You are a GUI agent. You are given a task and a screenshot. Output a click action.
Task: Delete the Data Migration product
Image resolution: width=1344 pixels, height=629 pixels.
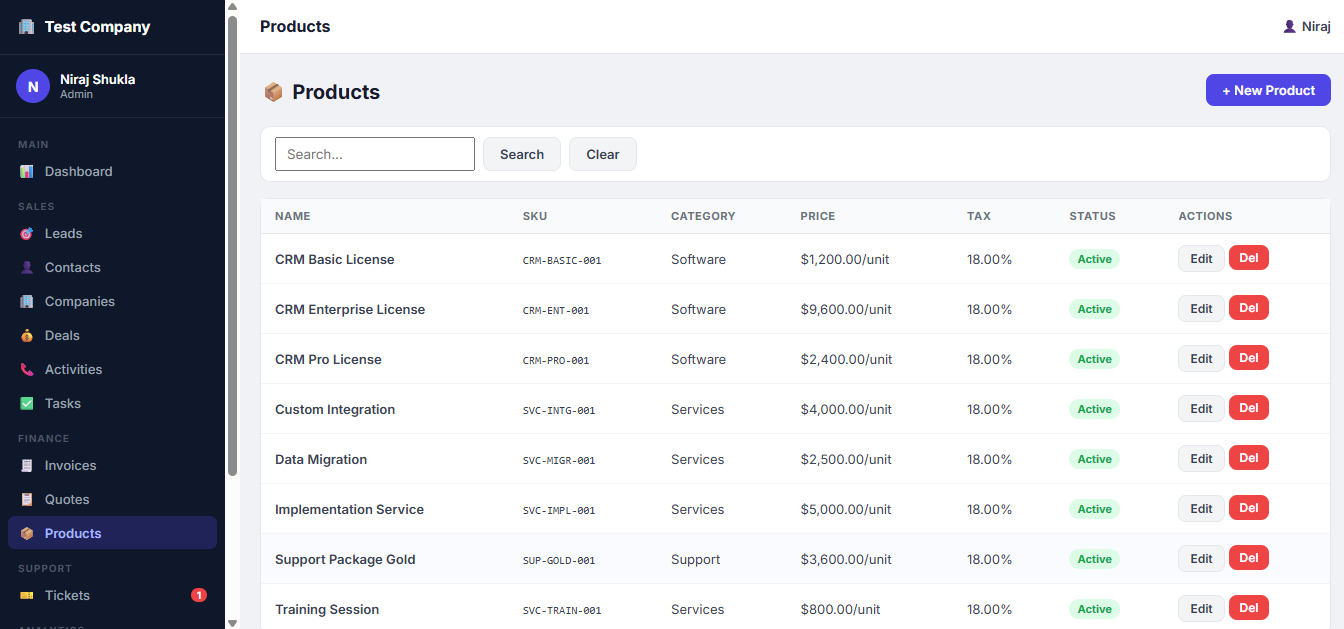tap(1248, 459)
